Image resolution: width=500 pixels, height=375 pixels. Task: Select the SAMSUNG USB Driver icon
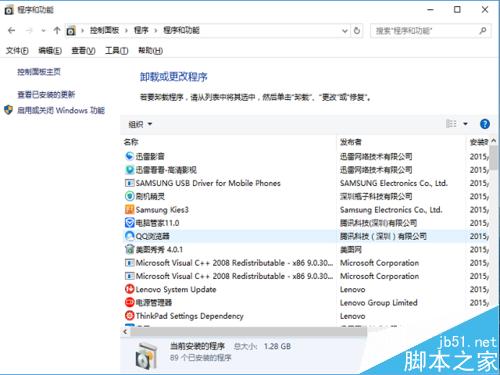tap(129, 183)
